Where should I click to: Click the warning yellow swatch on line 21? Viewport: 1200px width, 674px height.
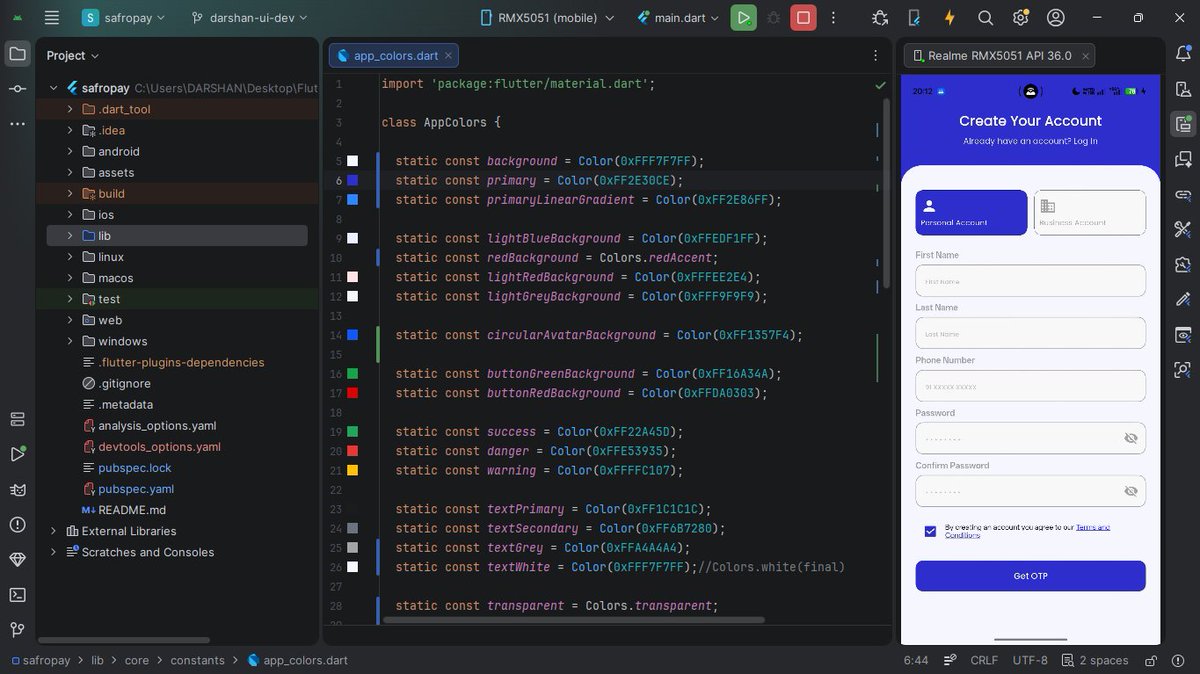352,471
